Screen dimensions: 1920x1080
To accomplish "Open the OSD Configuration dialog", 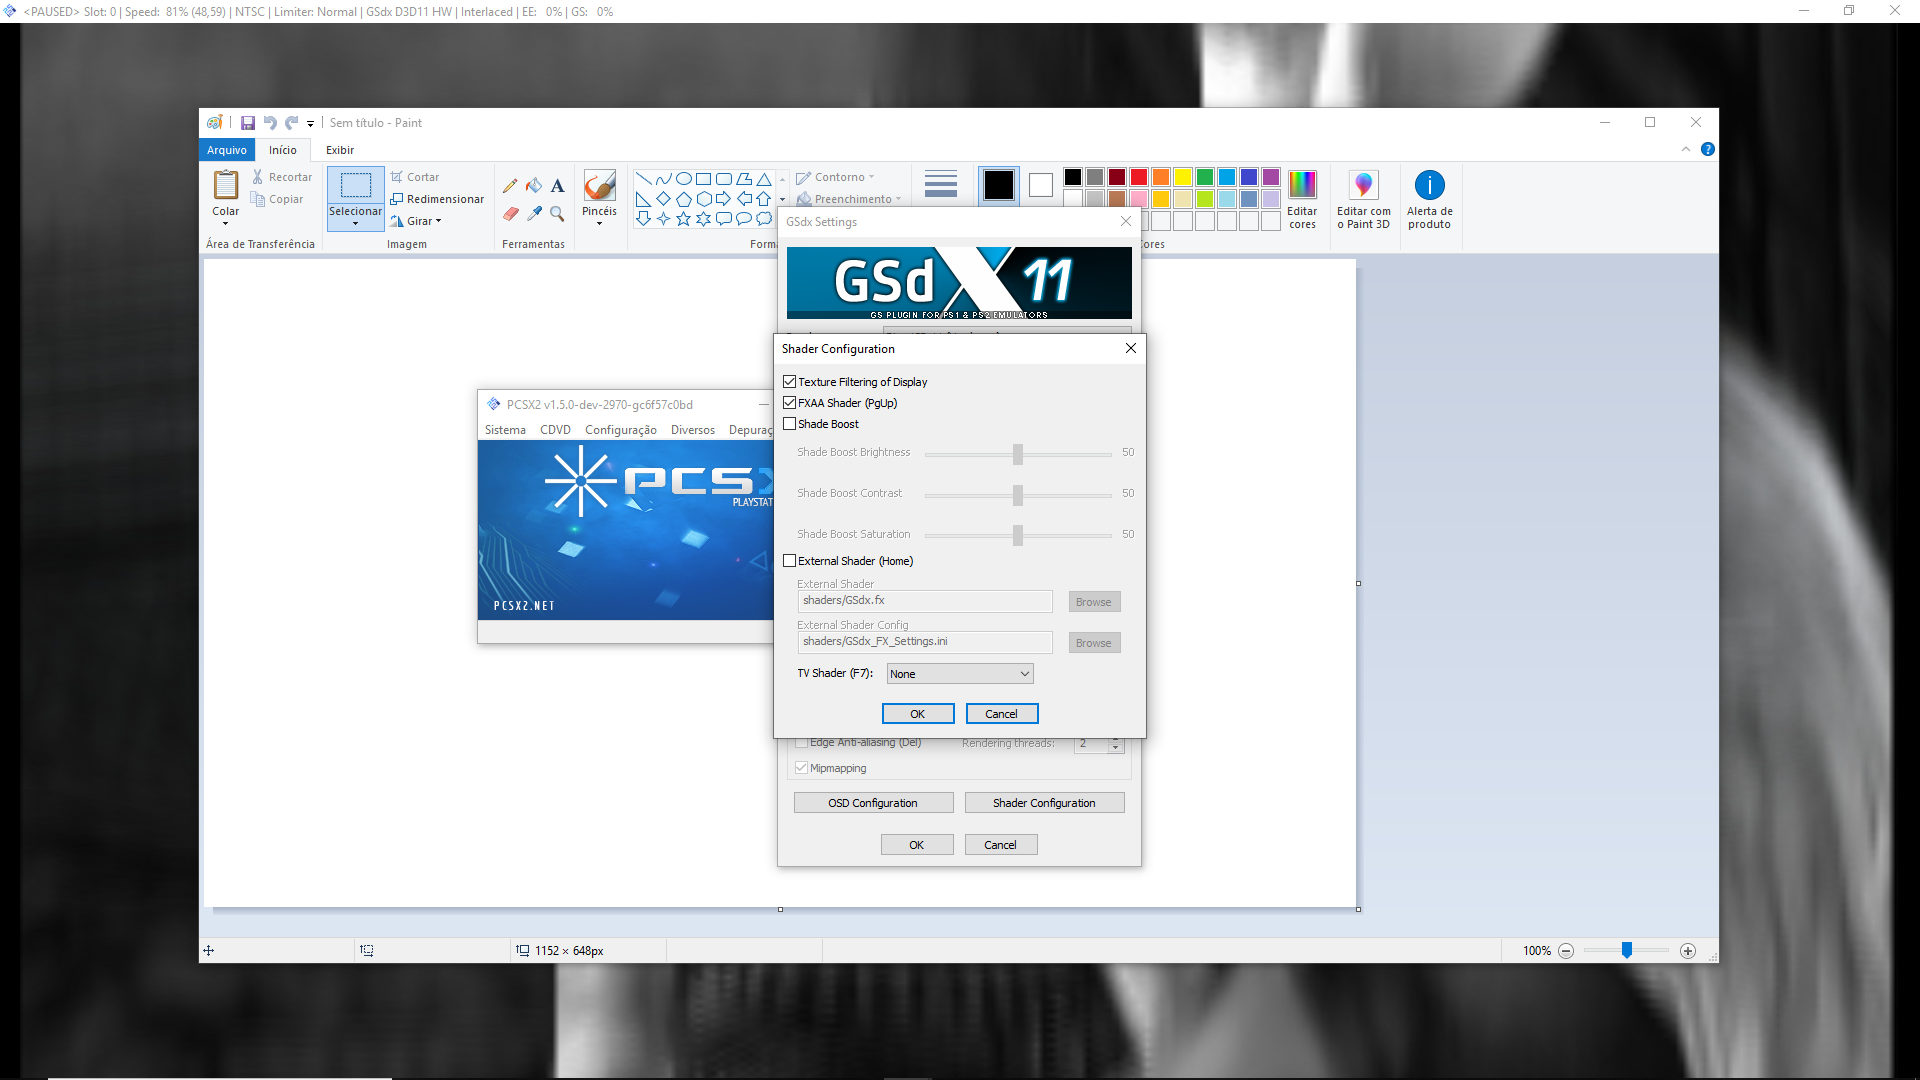I will click(x=872, y=802).
